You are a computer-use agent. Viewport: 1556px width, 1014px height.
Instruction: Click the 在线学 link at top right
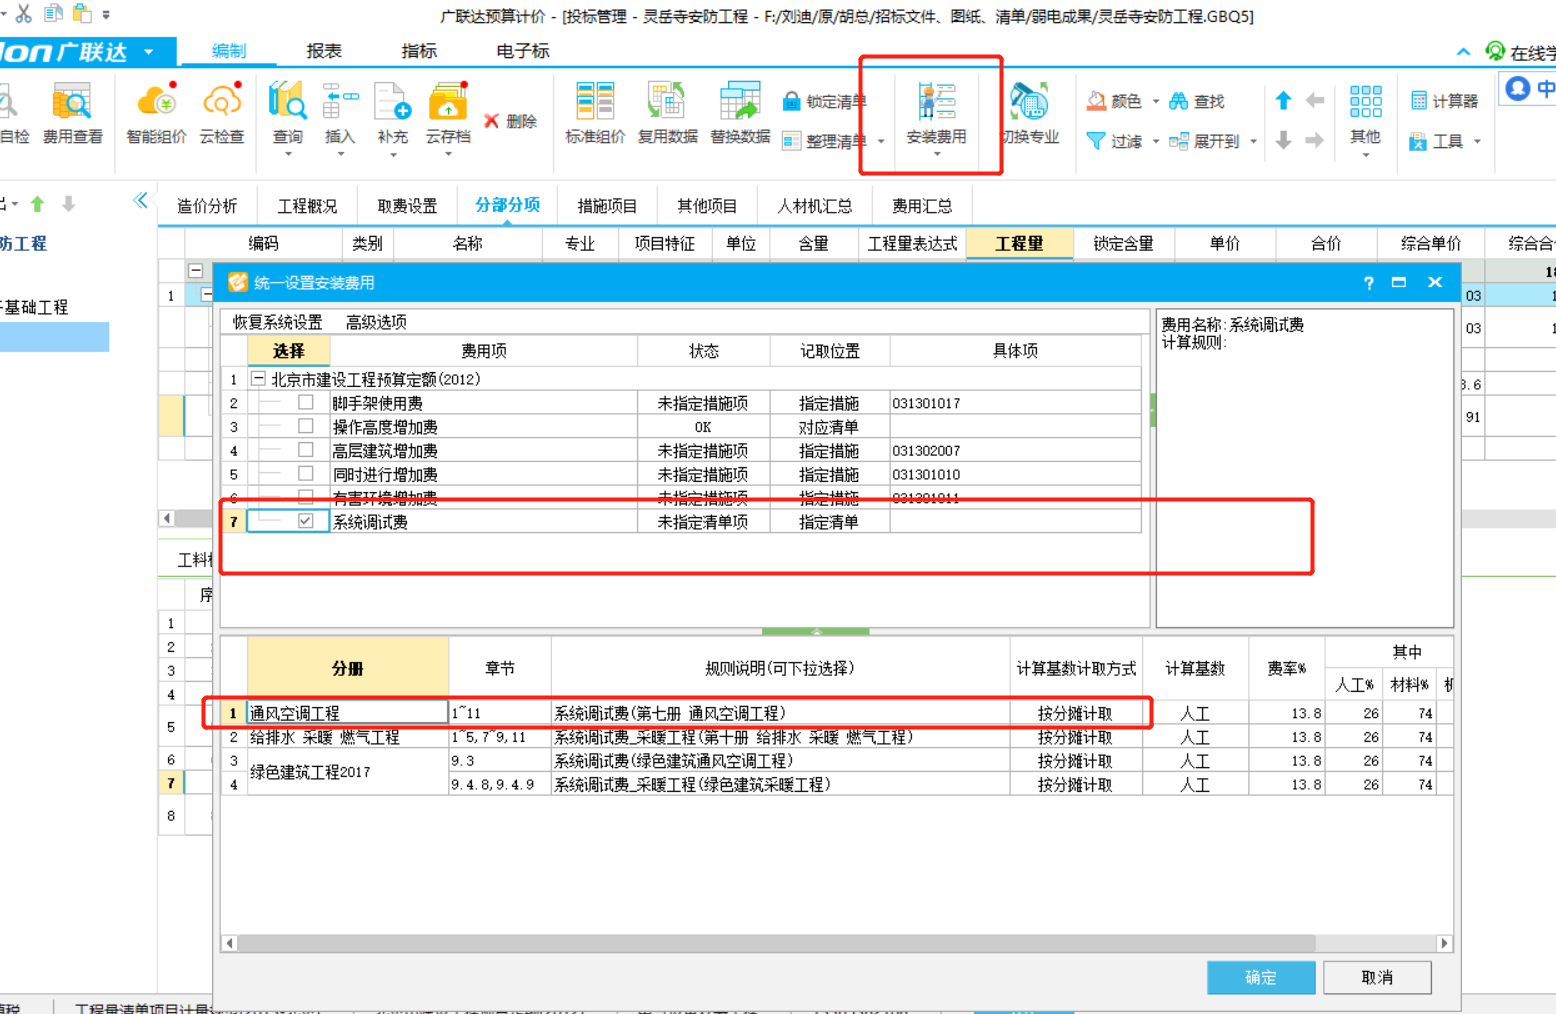coord(1520,52)
